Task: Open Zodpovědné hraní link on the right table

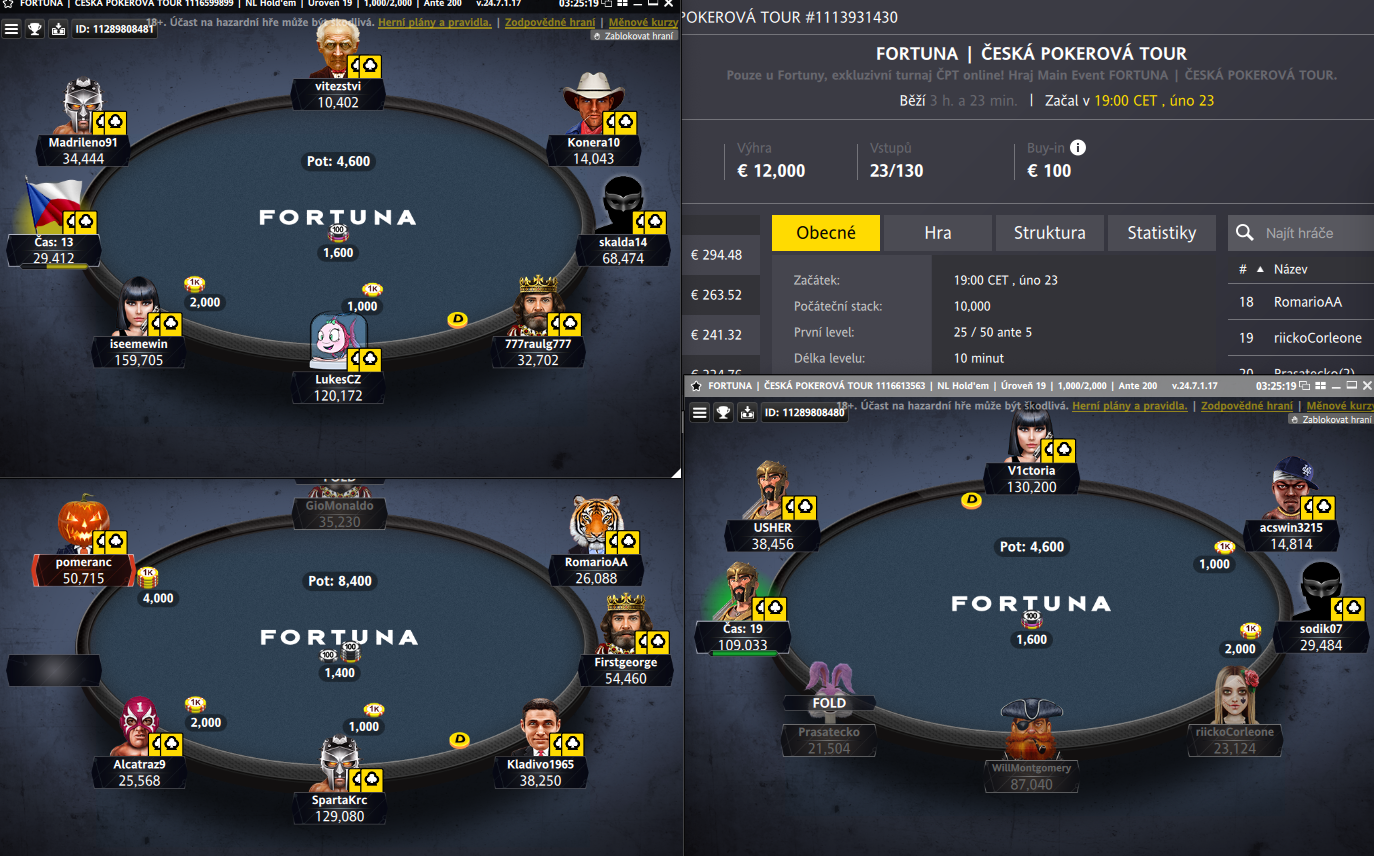Action: (x=1247, y=406)
